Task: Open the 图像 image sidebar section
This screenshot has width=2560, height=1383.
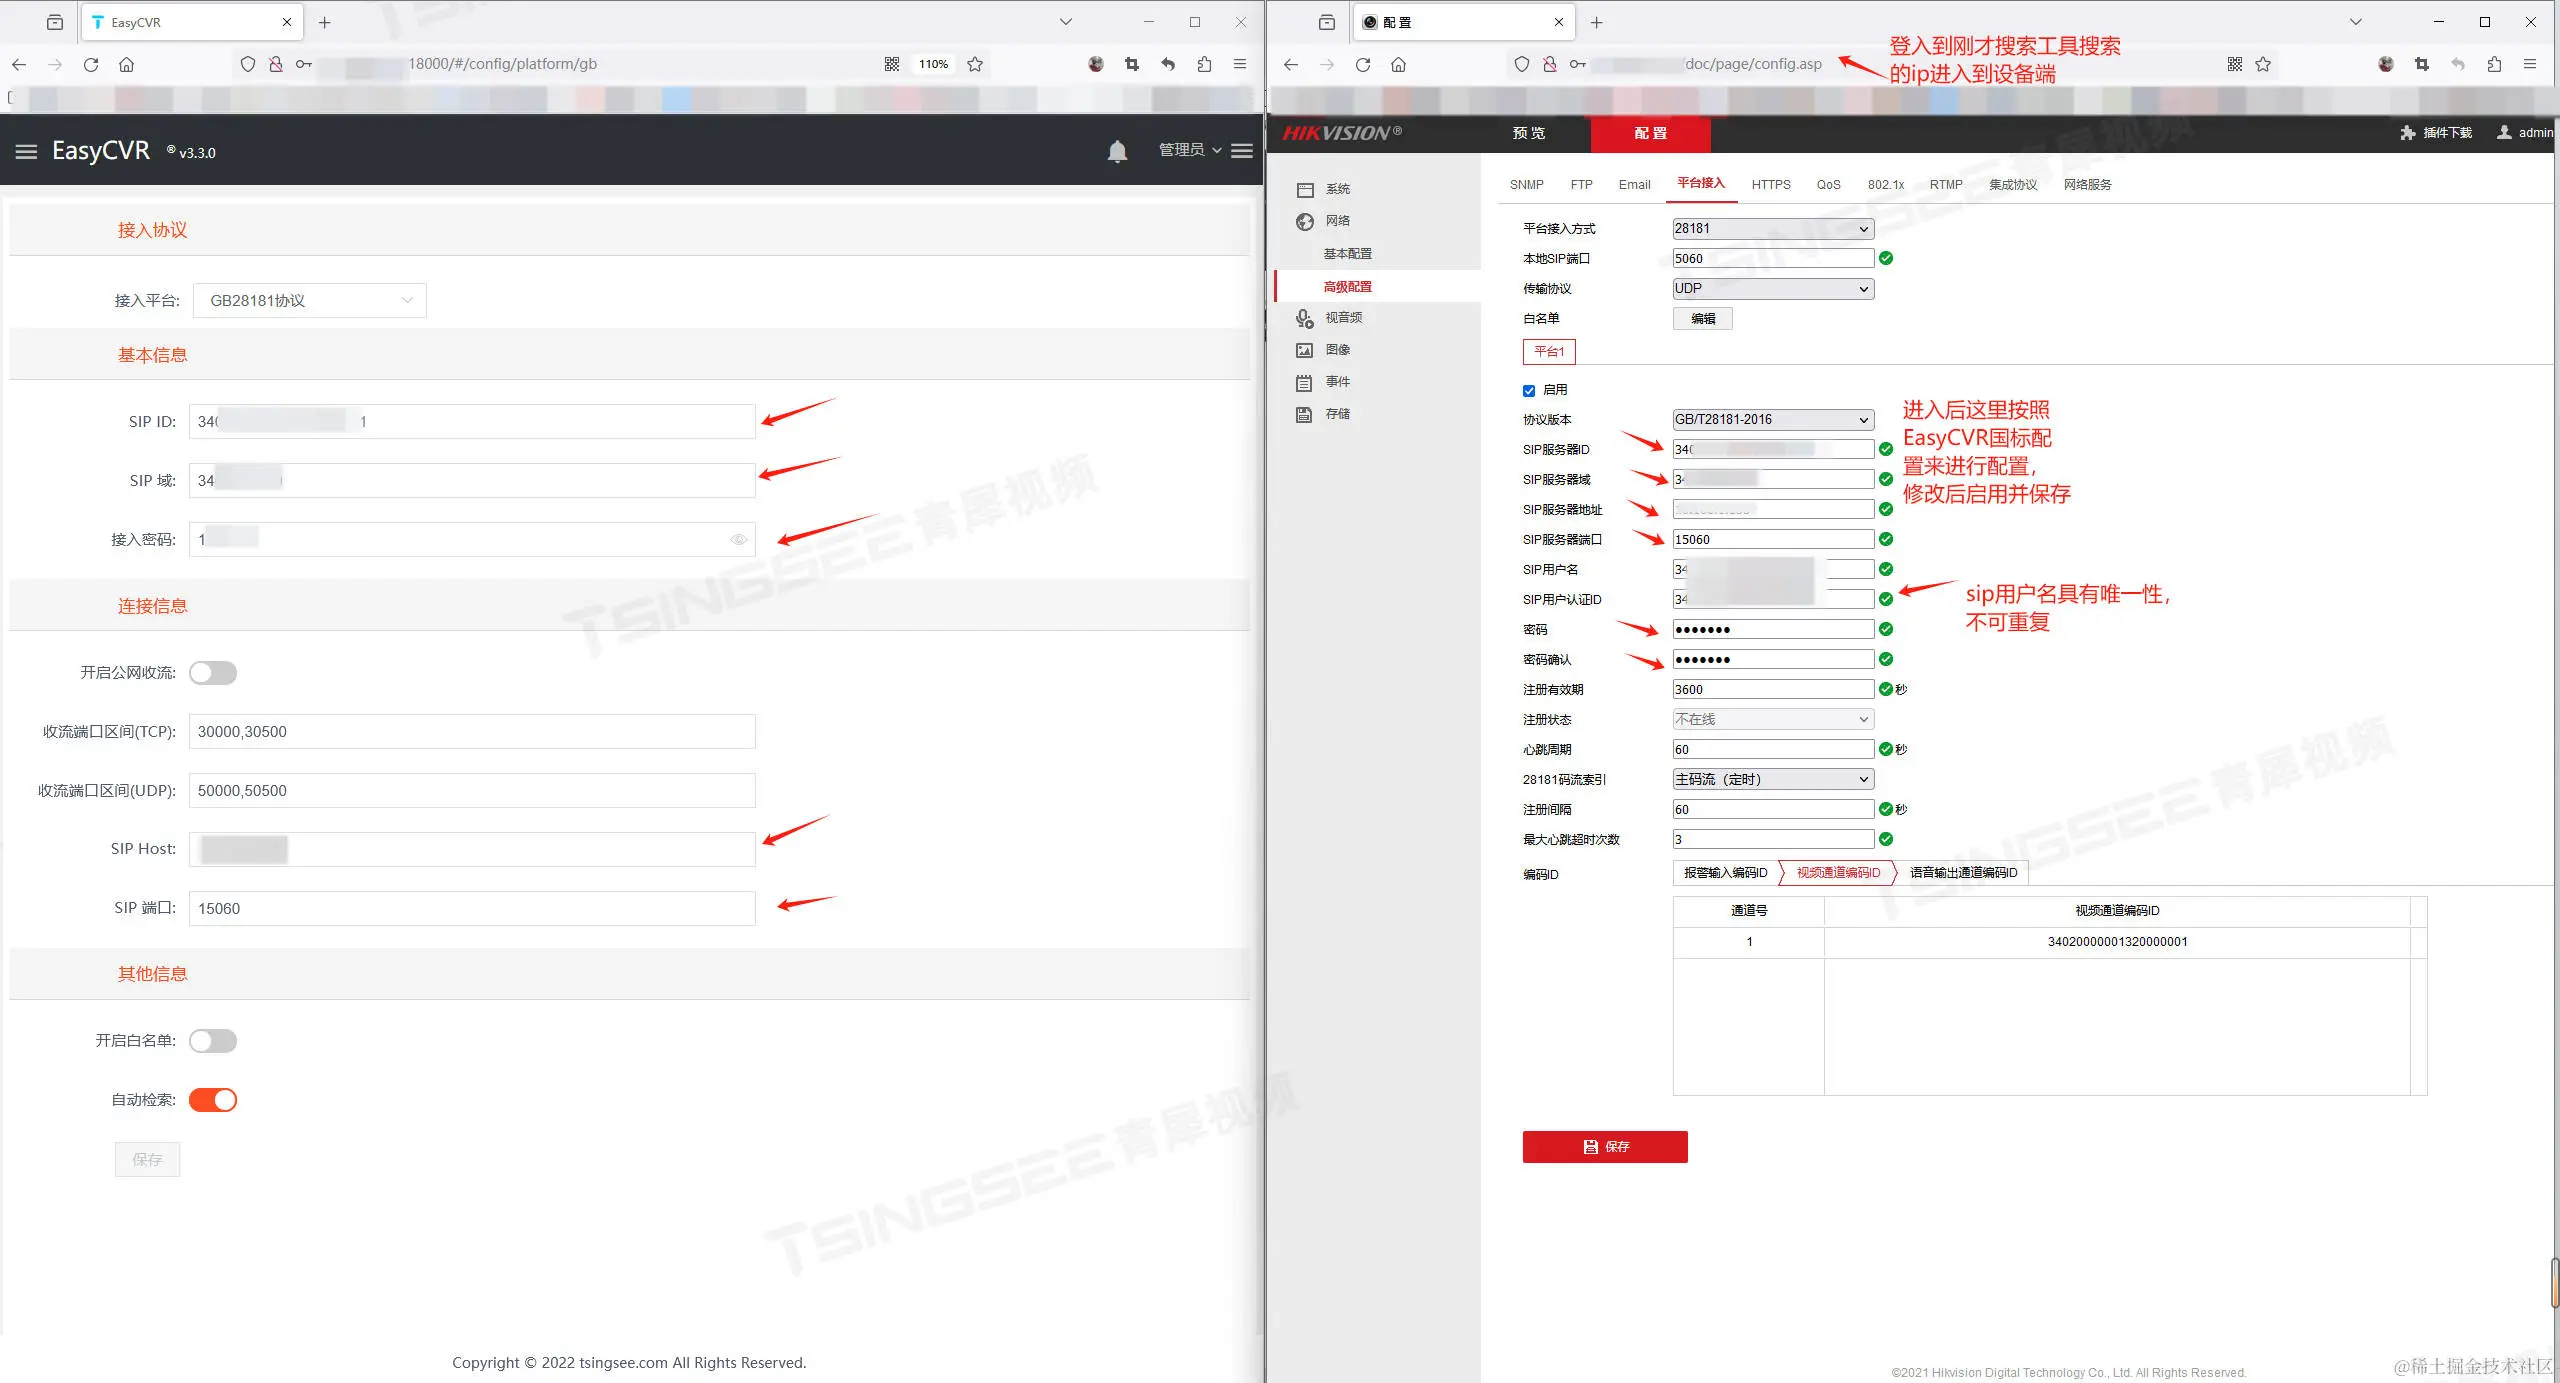Action: coord(1337,350)
